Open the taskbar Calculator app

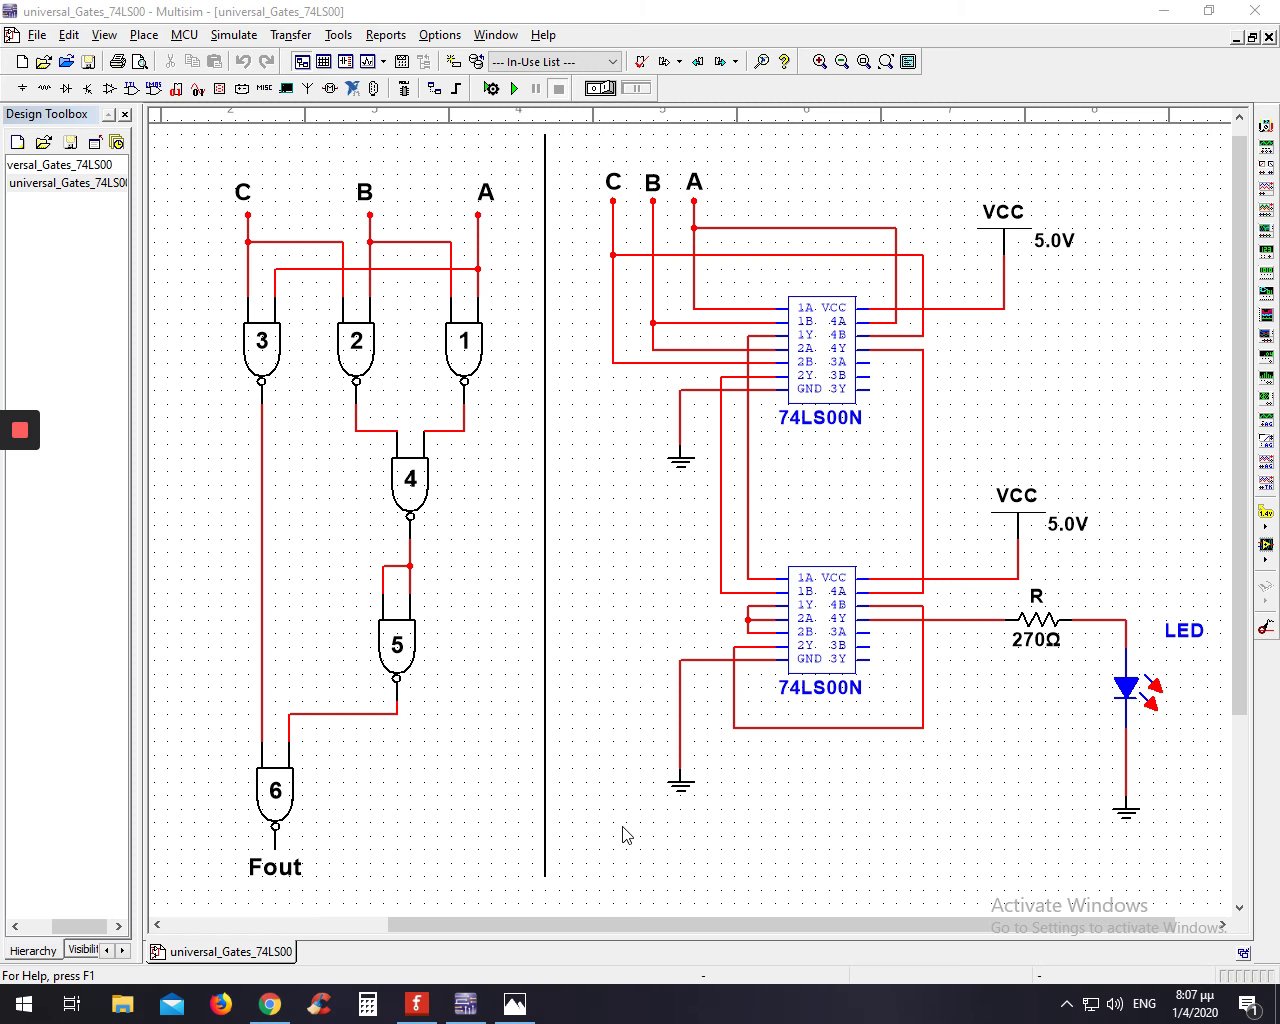(x=368, y=1004)
